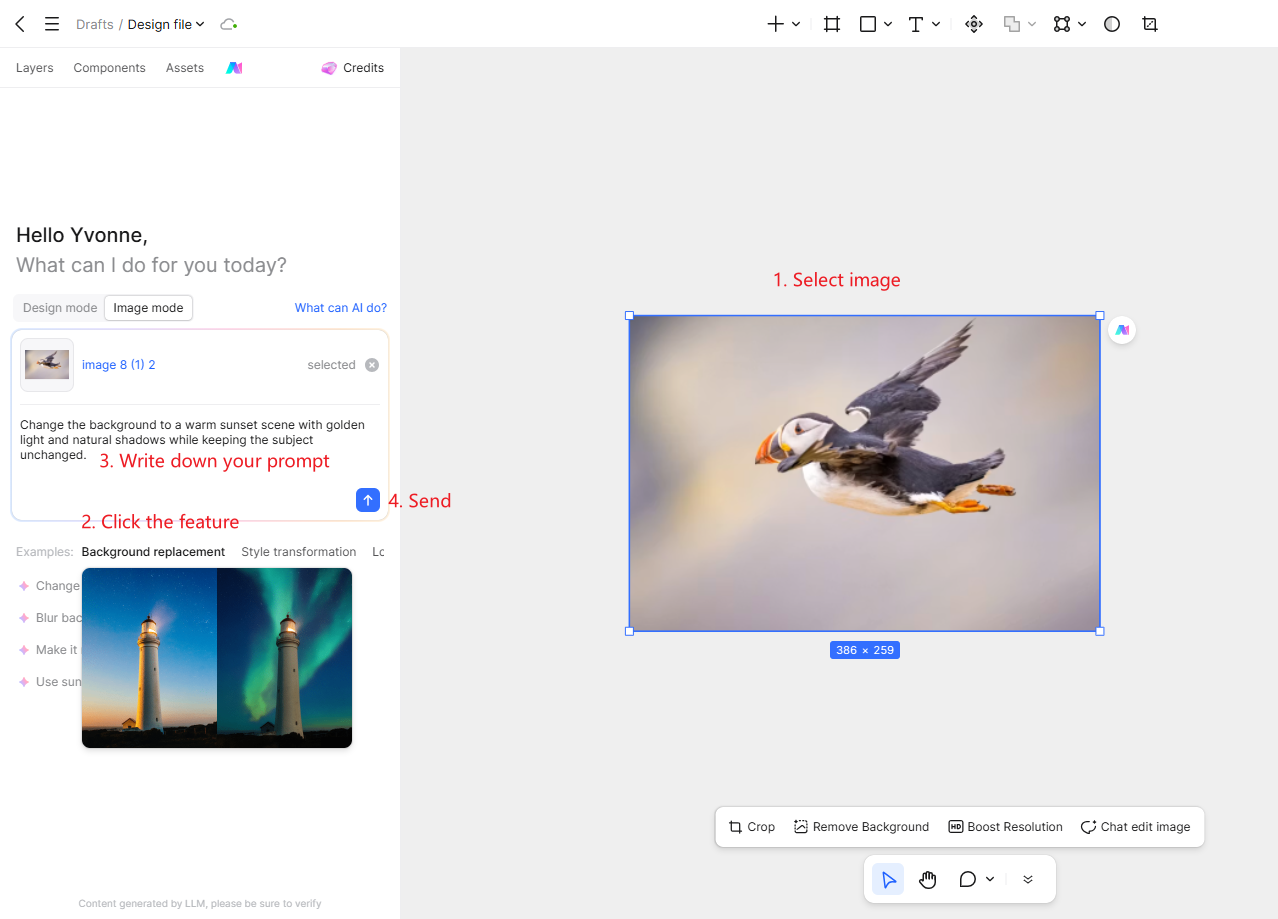This screenshot has width=1278, height=919.
Task: Select the Hand pan tool
Action: pyautogui.click(x=928, y=879)
